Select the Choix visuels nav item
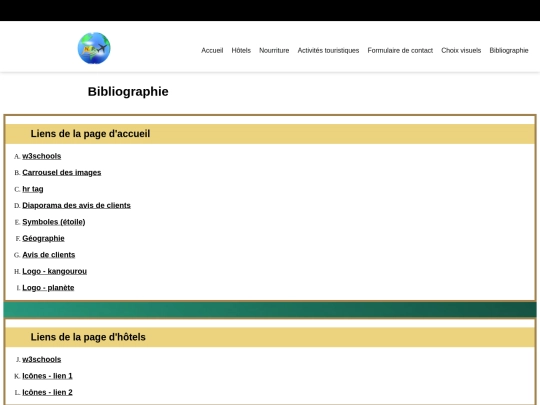The width and height of the screenshot is (540, 405). [461, 50]
